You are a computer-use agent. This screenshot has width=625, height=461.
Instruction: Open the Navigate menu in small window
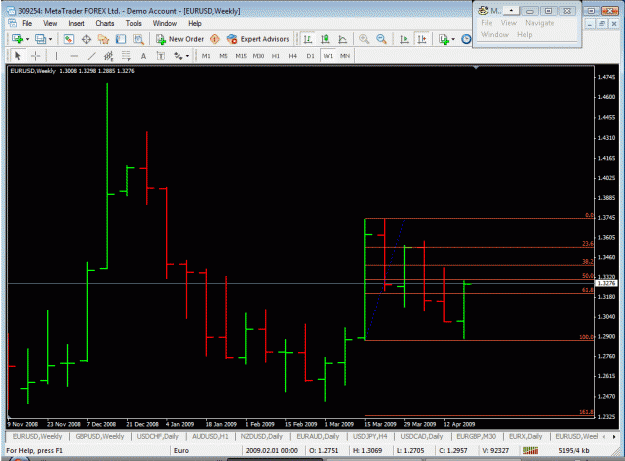coord(539,23)
